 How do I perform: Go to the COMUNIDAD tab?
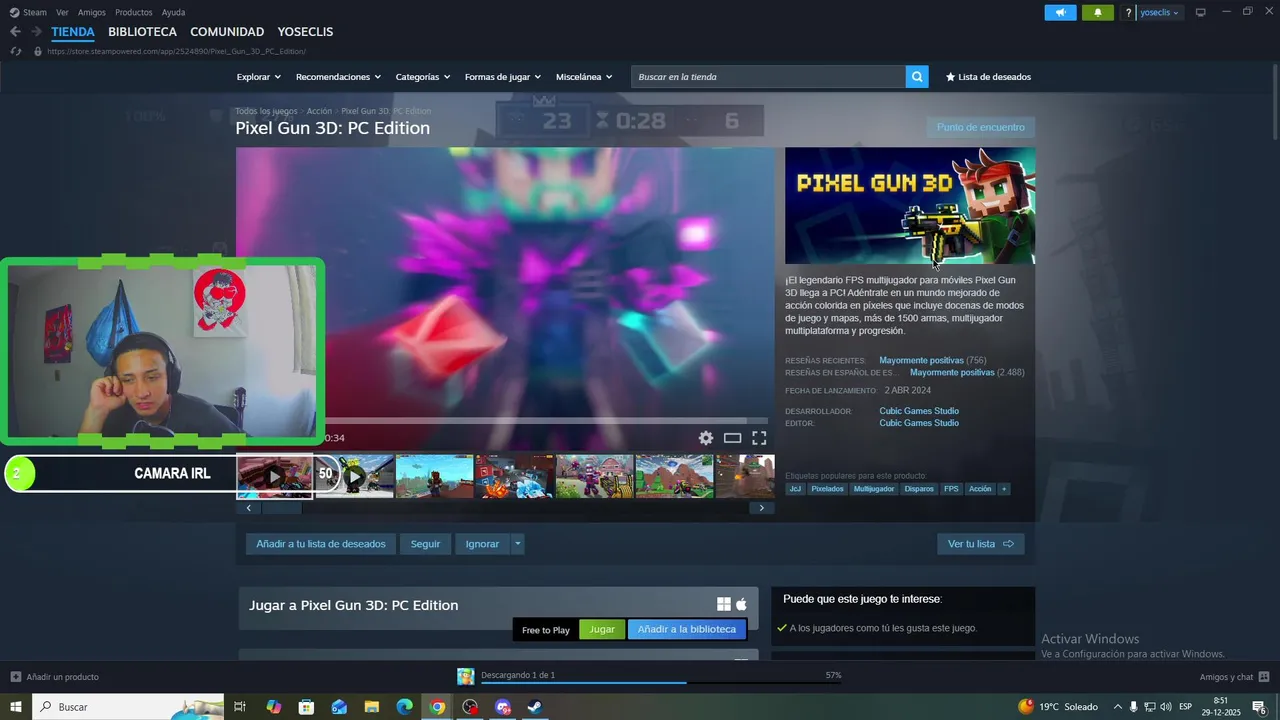[227, 32]
